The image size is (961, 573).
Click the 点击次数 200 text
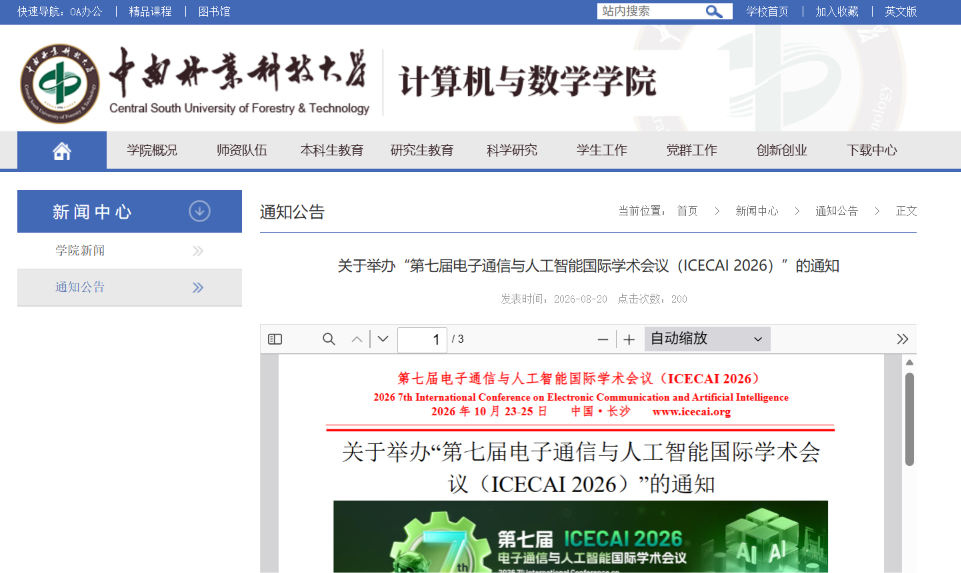[652, 299]
